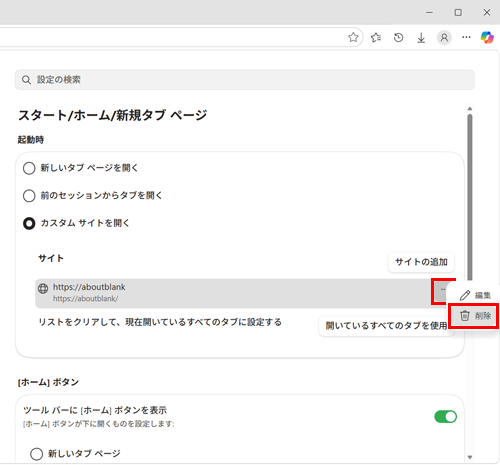Click the vertical scrollbar thumb
Viewport: 500px width, 465px height.
(x=470, y=197)
